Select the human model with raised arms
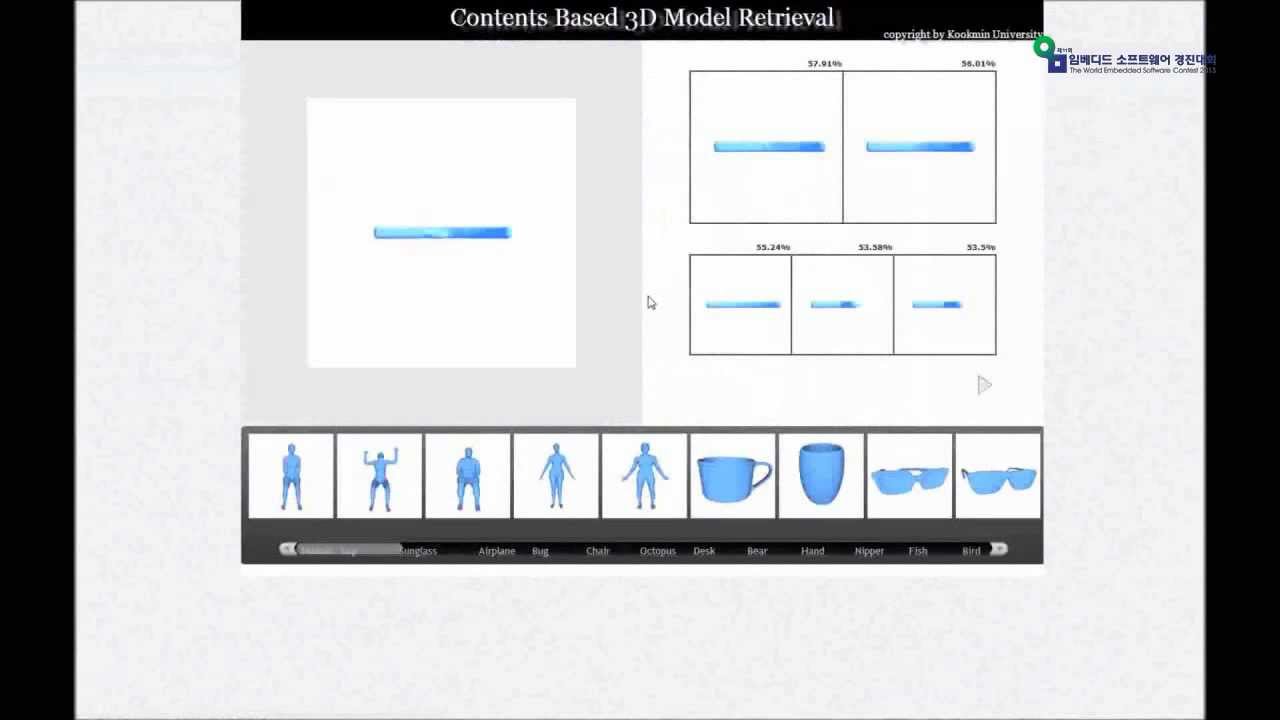The width and height of the screenshot is (1280, 720). [x=379, y=476]
